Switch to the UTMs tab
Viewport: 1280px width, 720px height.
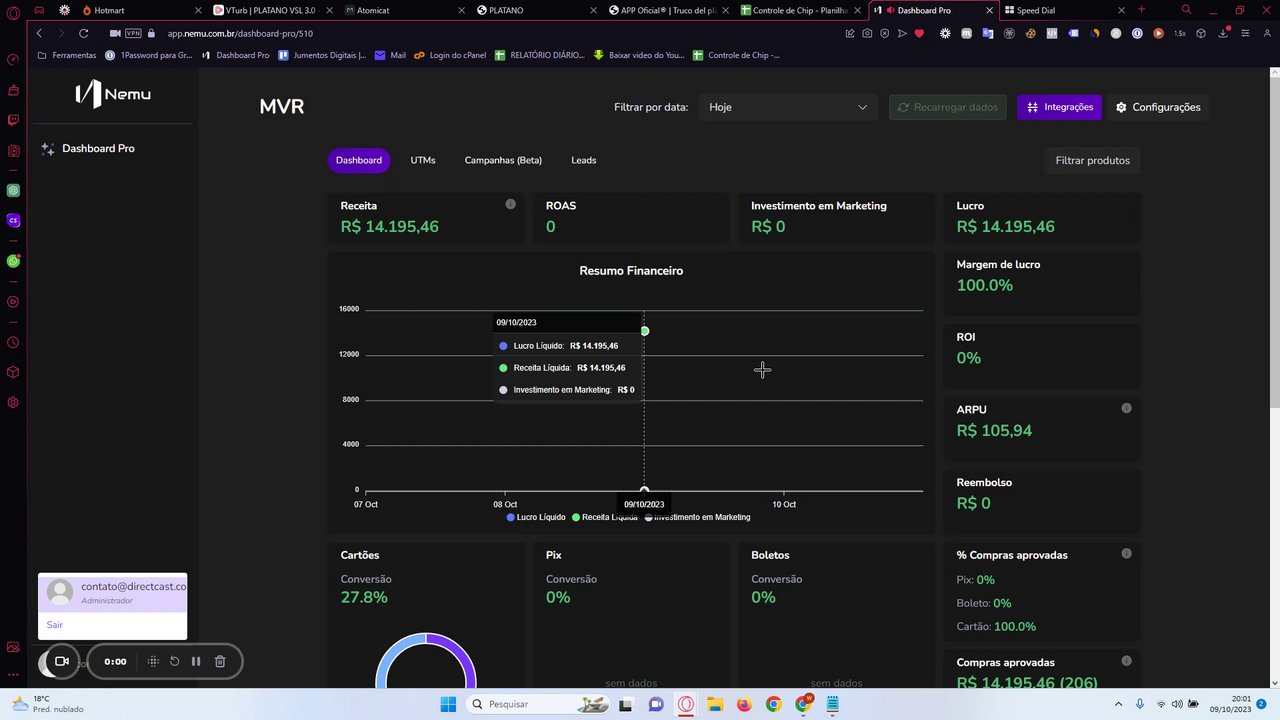tap(423, 160)
